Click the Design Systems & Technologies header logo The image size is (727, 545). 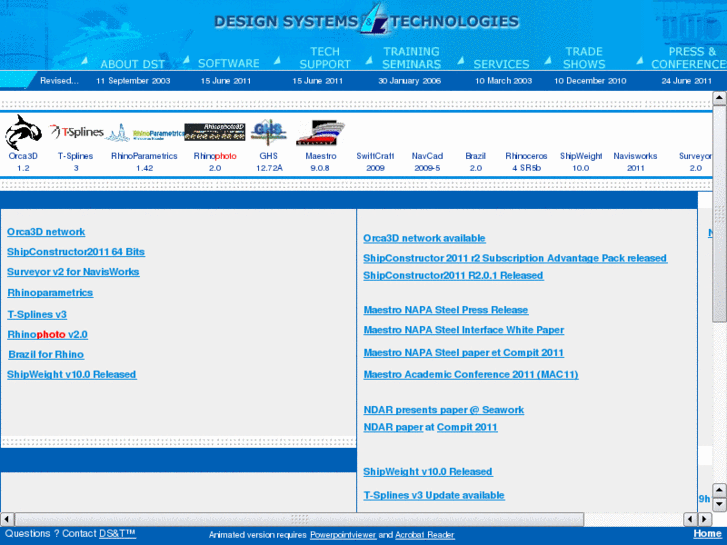[366, 20]
